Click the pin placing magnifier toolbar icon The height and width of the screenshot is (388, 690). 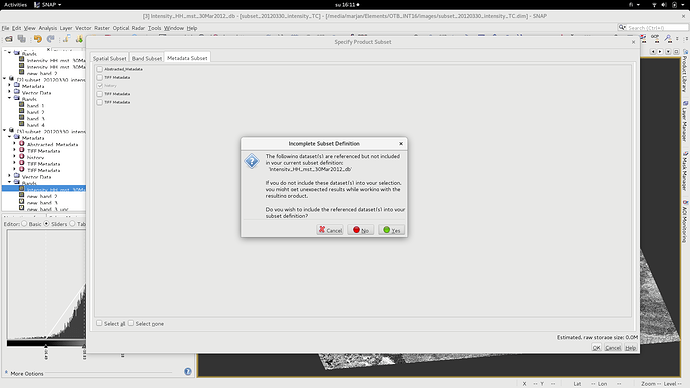coord(668,39)
